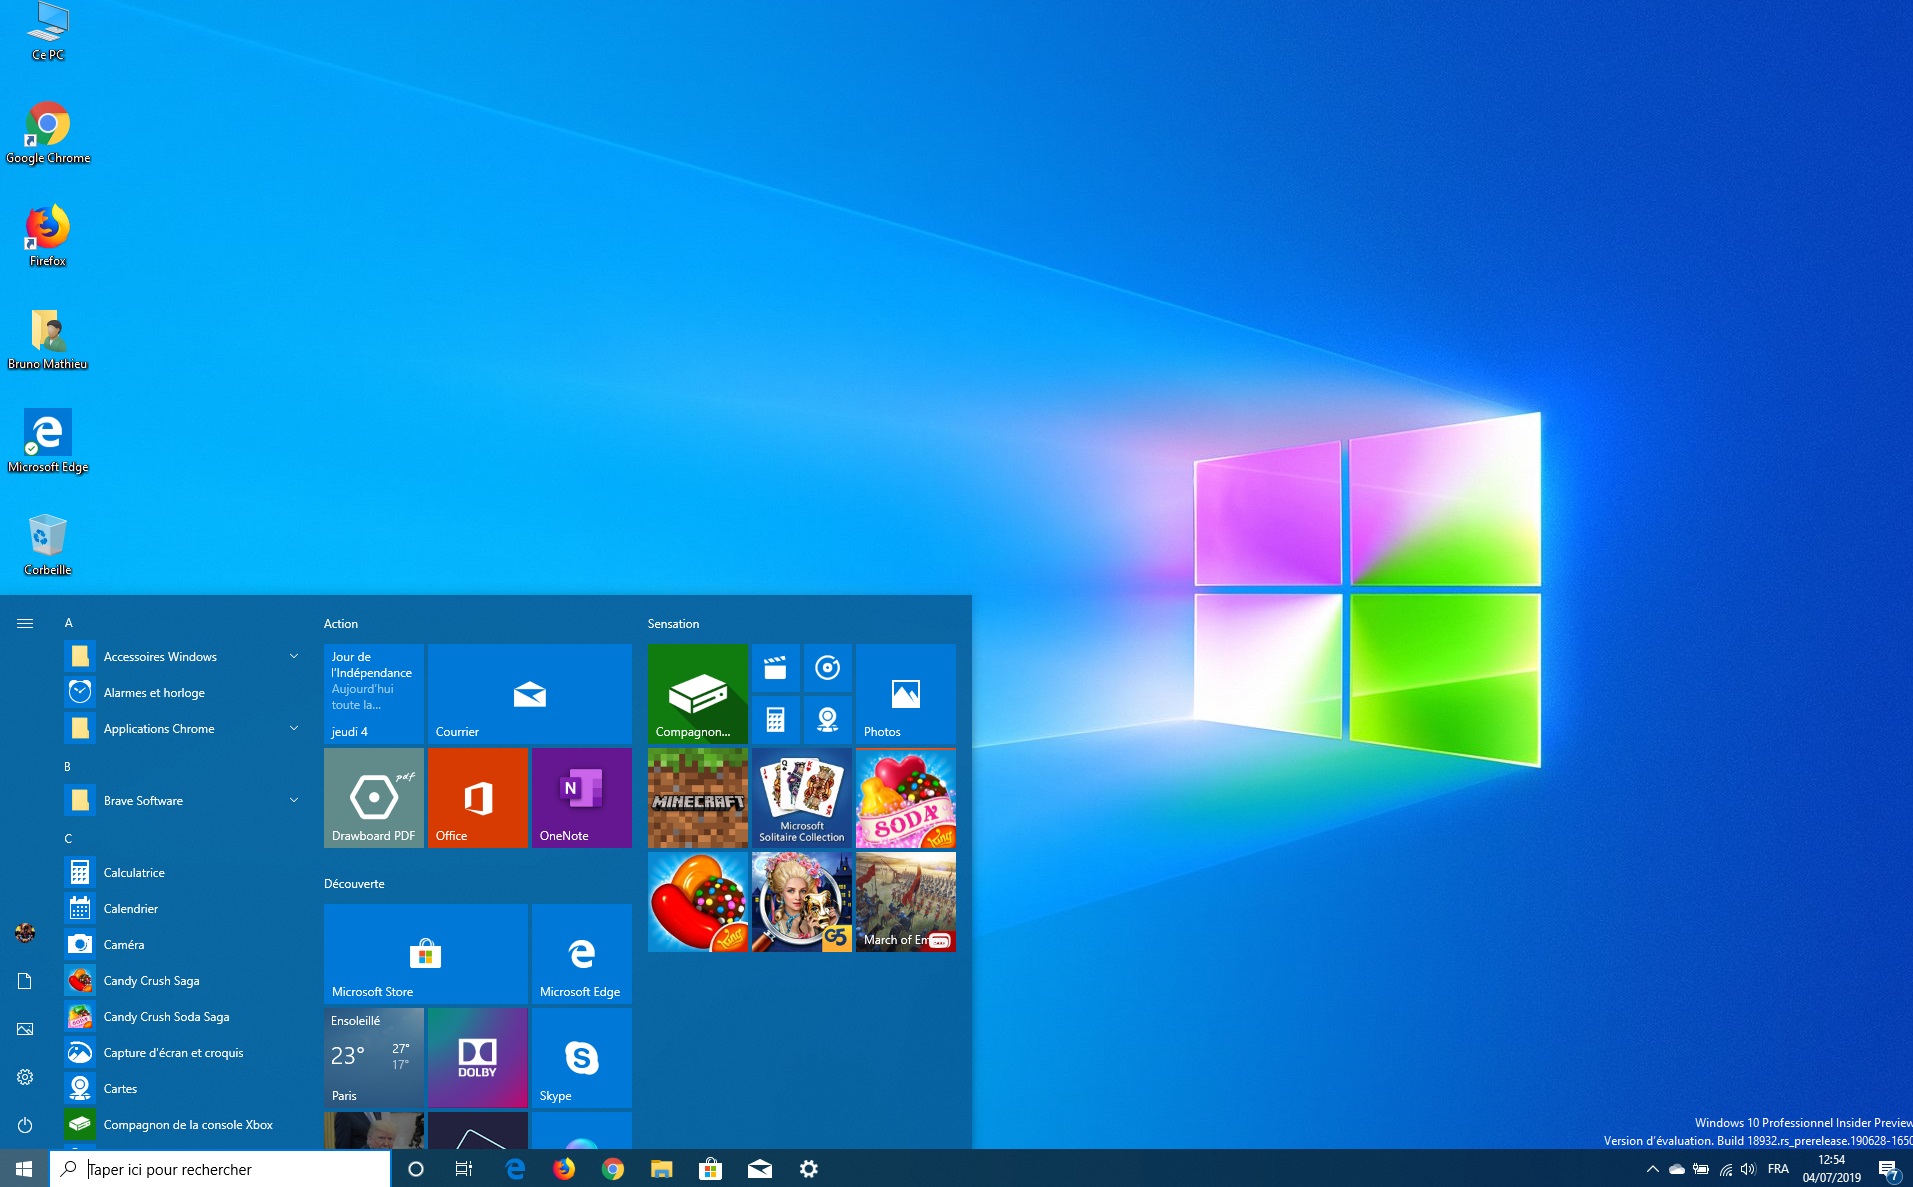Open the Ce PC desktop icon
Viewport: 1913px width, 1187px height.
point(48,32)
